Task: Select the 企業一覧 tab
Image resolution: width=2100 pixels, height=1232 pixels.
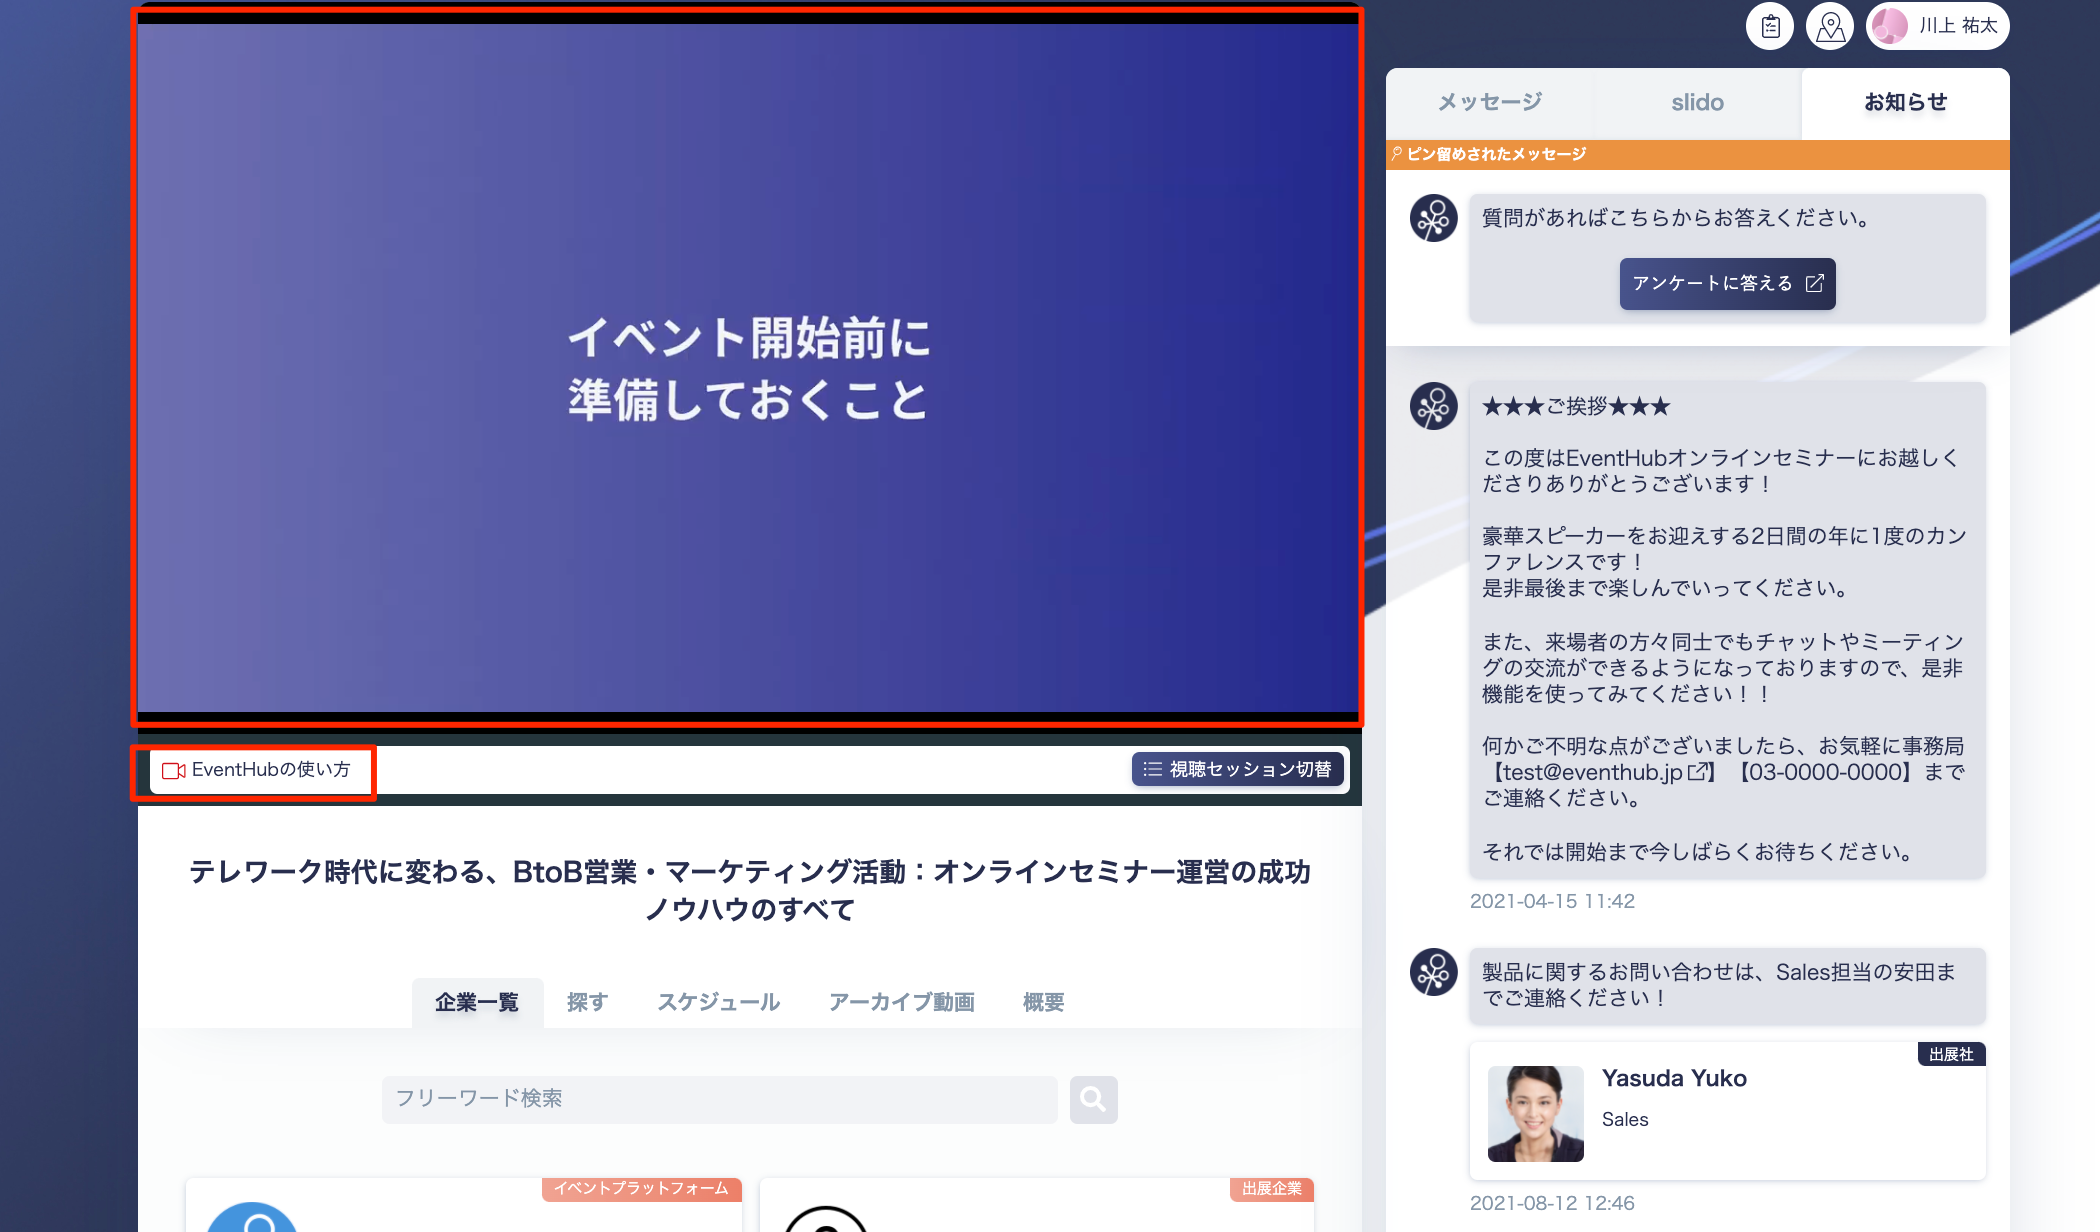Action: 477,1003
